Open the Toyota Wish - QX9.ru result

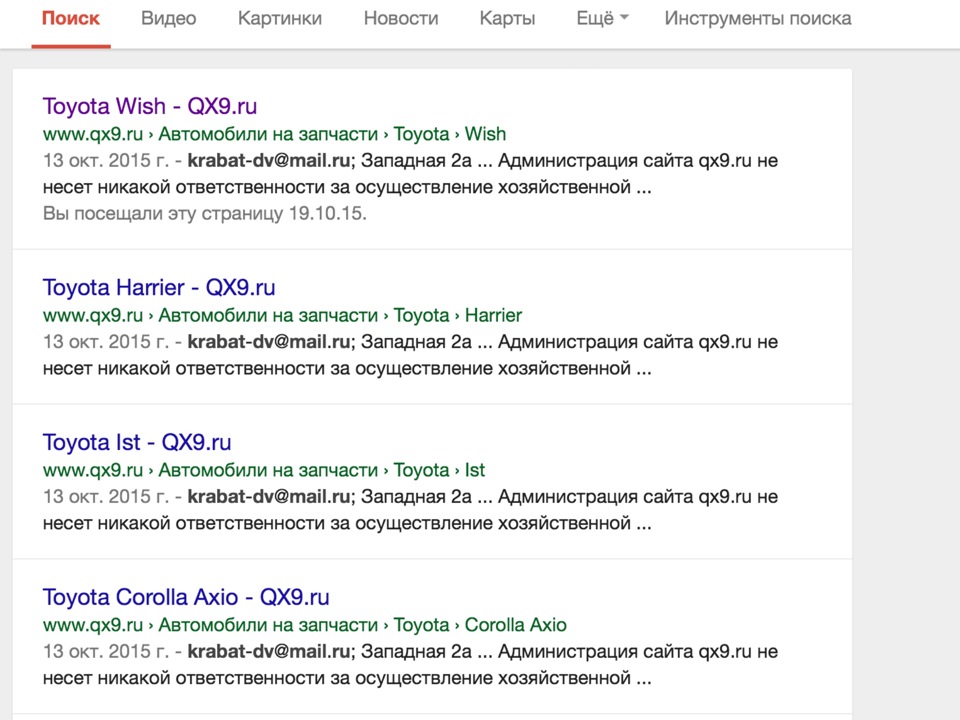point(150,106)
